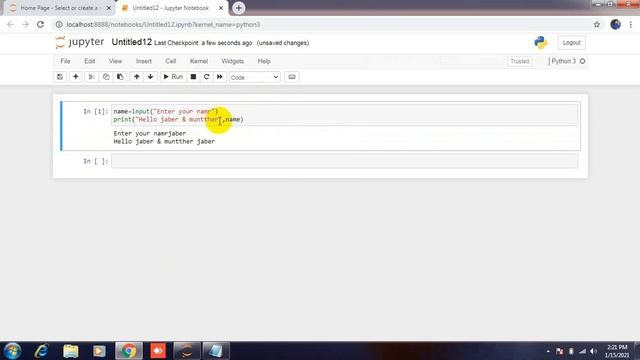Adjust system volume in tray

point(593,351)
